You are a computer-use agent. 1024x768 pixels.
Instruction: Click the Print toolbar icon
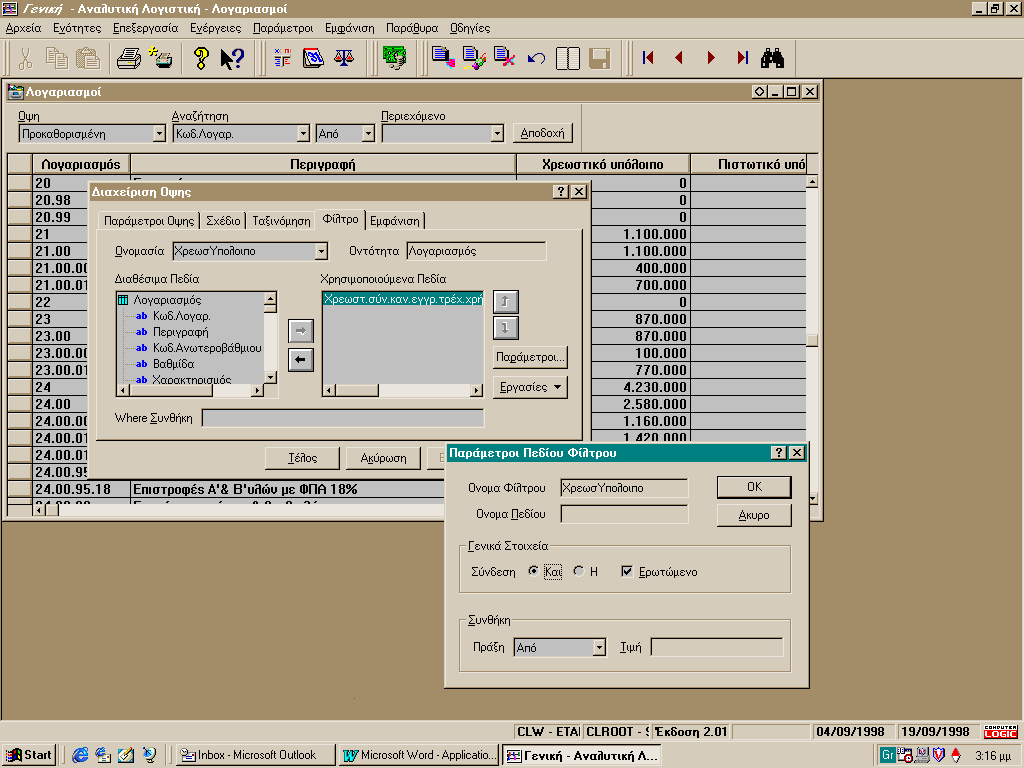pos(129,59)
